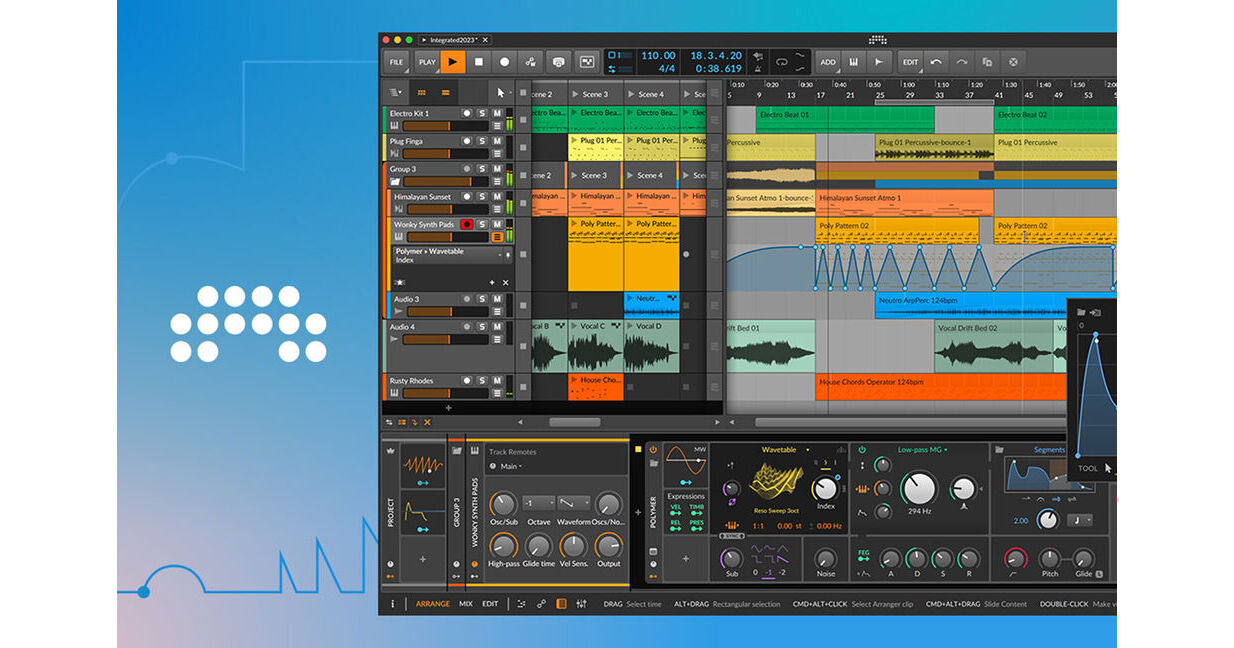Screen dimensions: 1234x648
Task: Select the pointer tool in track header
Action: (x=501, y=92)
